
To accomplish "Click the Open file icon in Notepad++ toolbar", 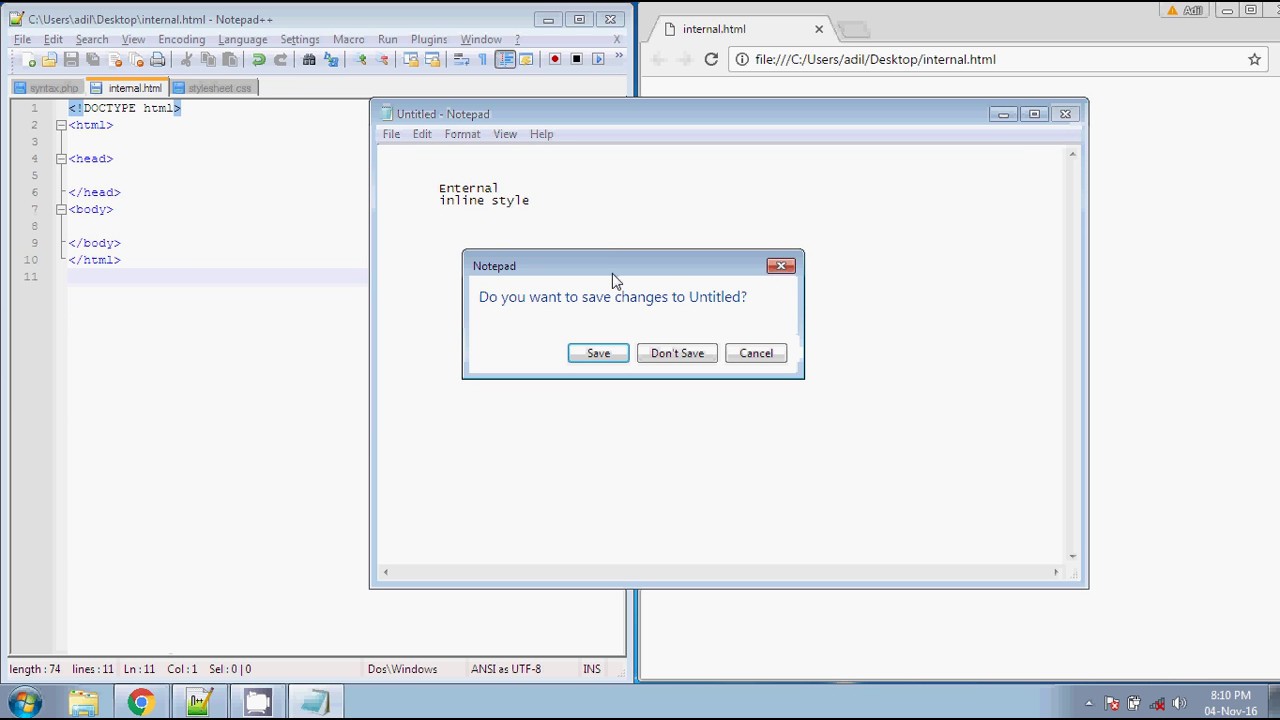I will pos(49,60).
